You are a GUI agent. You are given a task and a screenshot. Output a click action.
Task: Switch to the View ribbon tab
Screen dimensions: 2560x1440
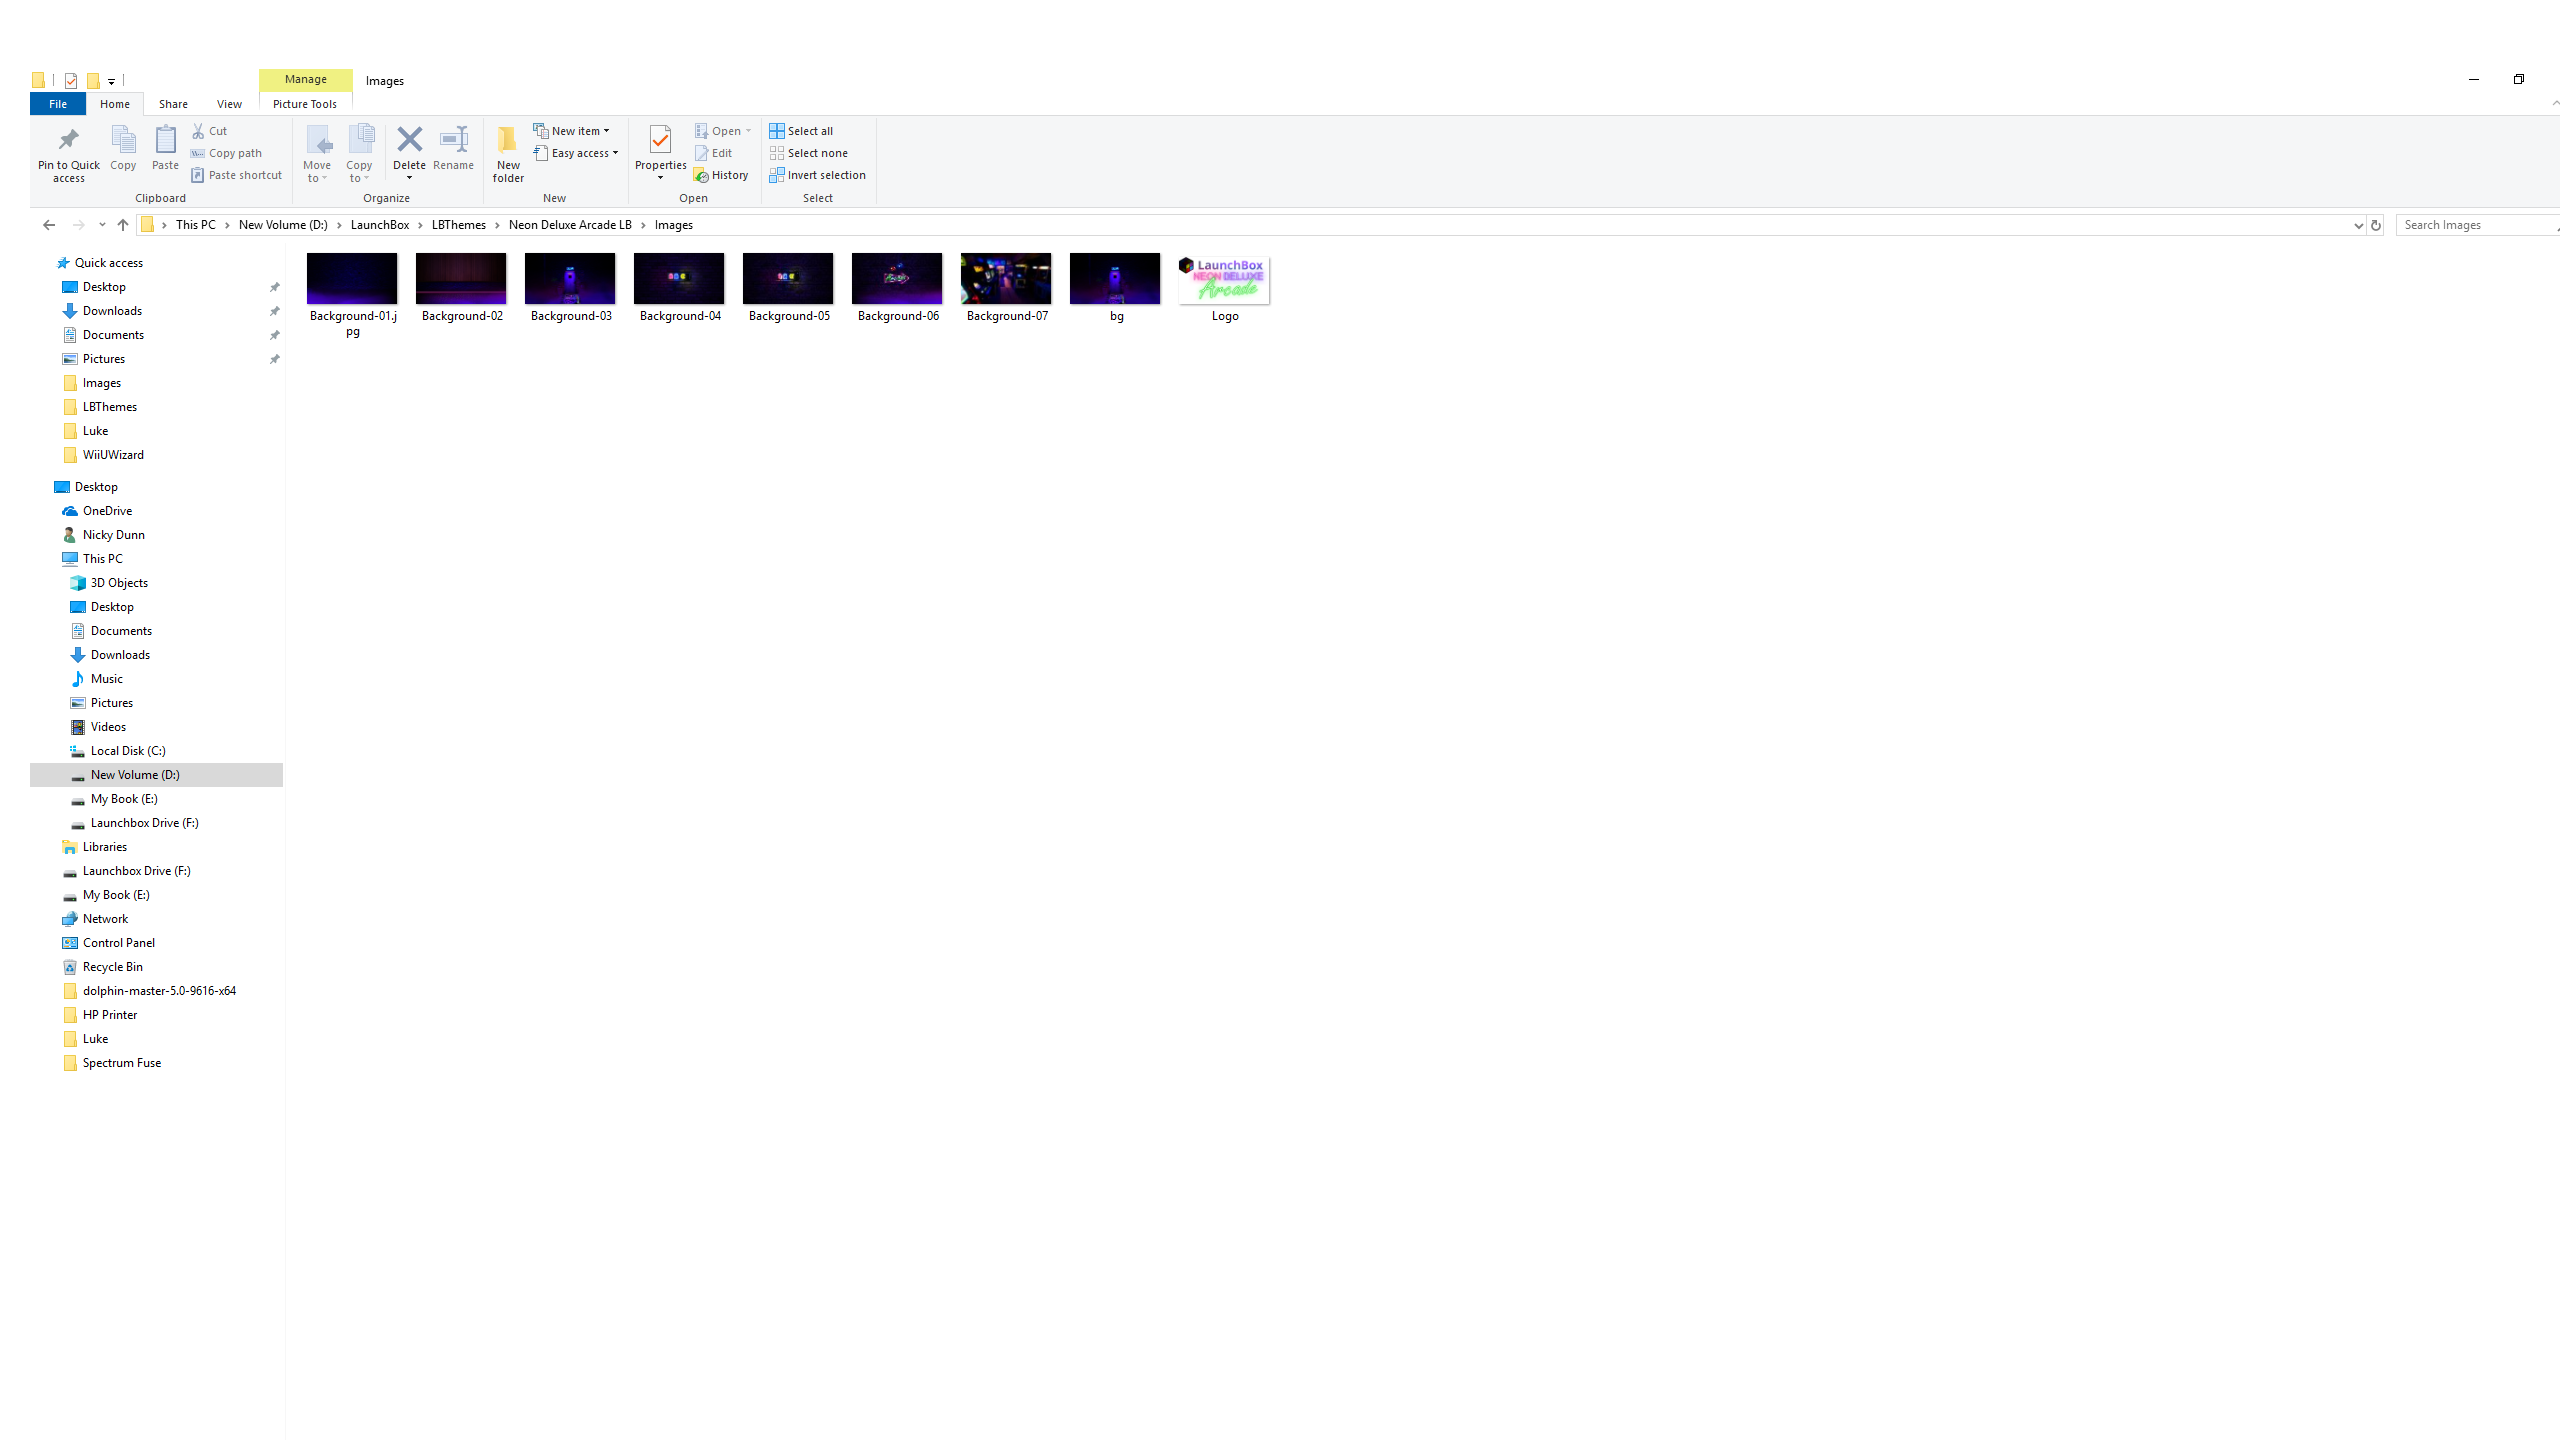coord(229,104)
